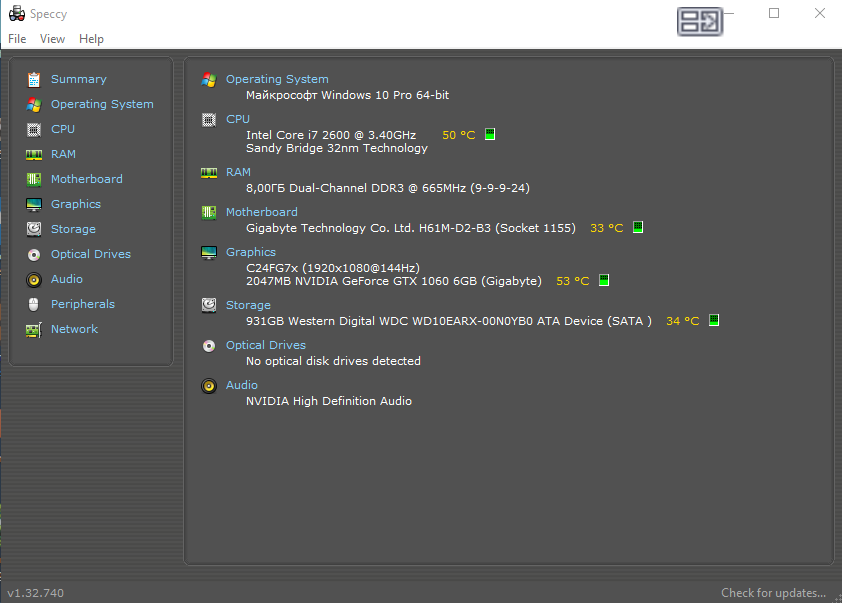Click the Western Digital WDC drive text
842x603 pixels.
click(448, 321)
